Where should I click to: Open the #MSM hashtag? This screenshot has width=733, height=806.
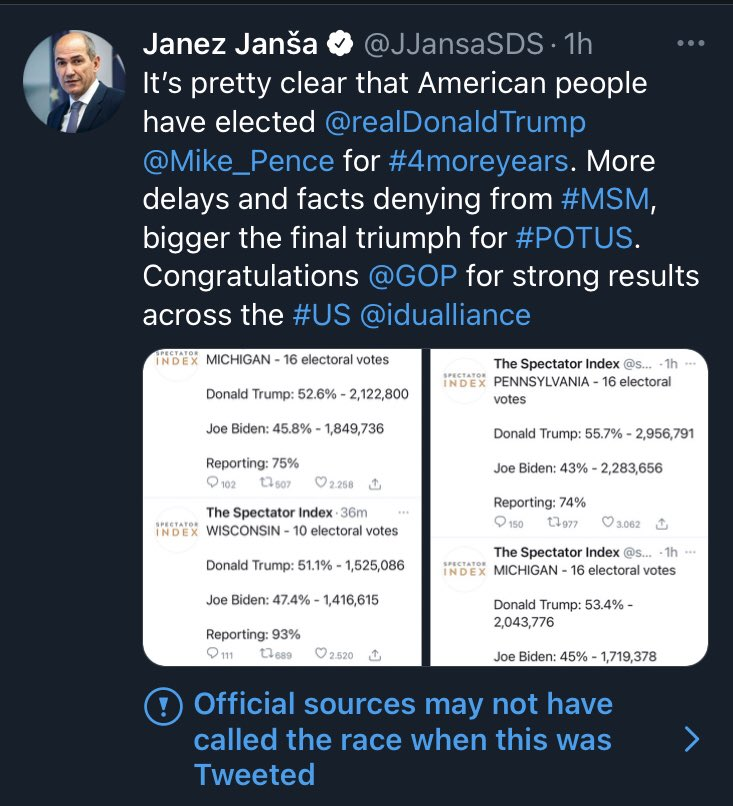point(605,199)
